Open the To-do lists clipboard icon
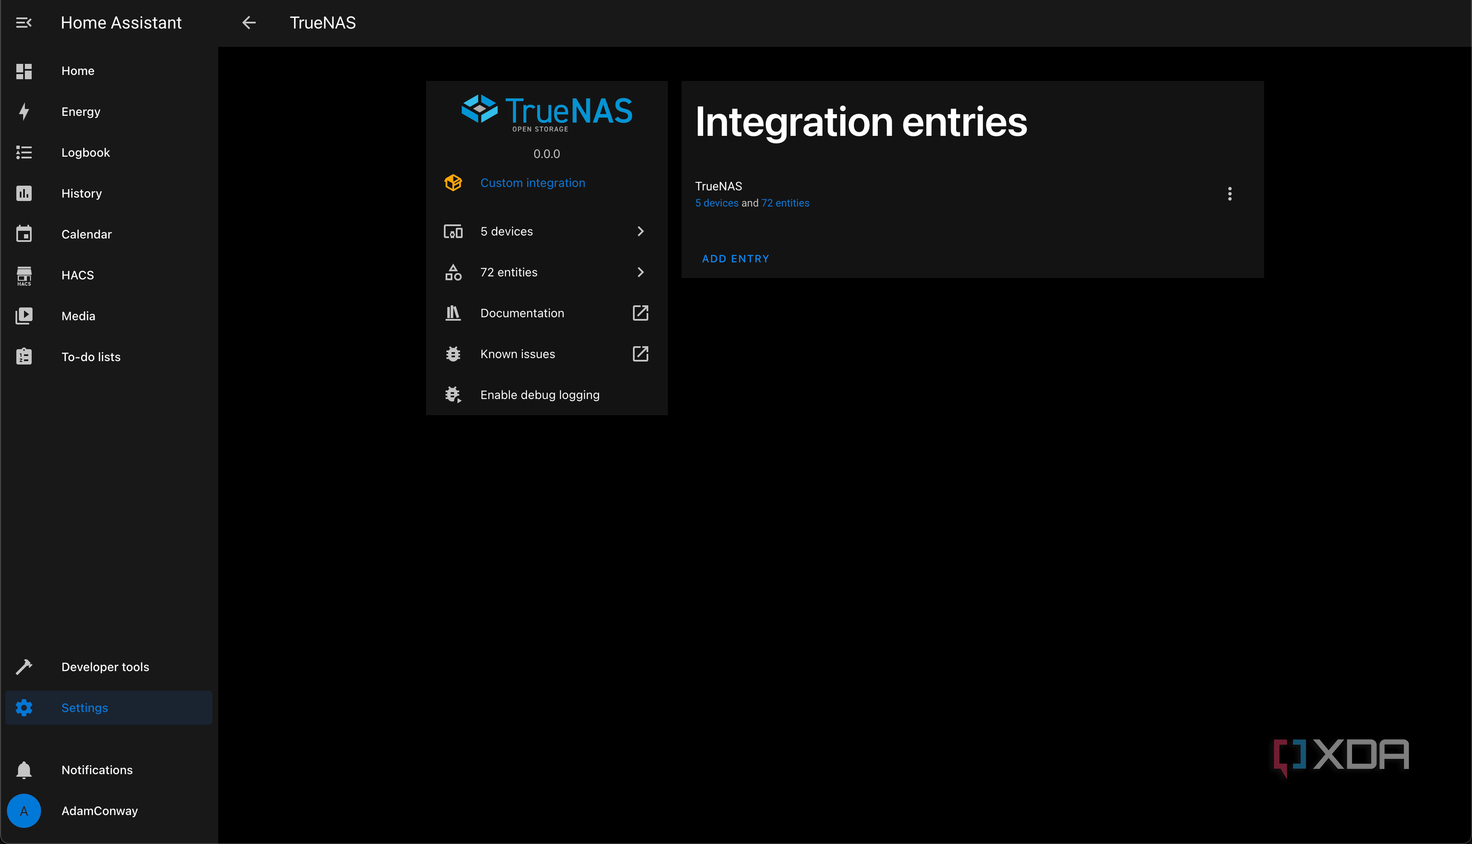The height and width of the screenshot is (844, 1472). click(x=24, y=357)
